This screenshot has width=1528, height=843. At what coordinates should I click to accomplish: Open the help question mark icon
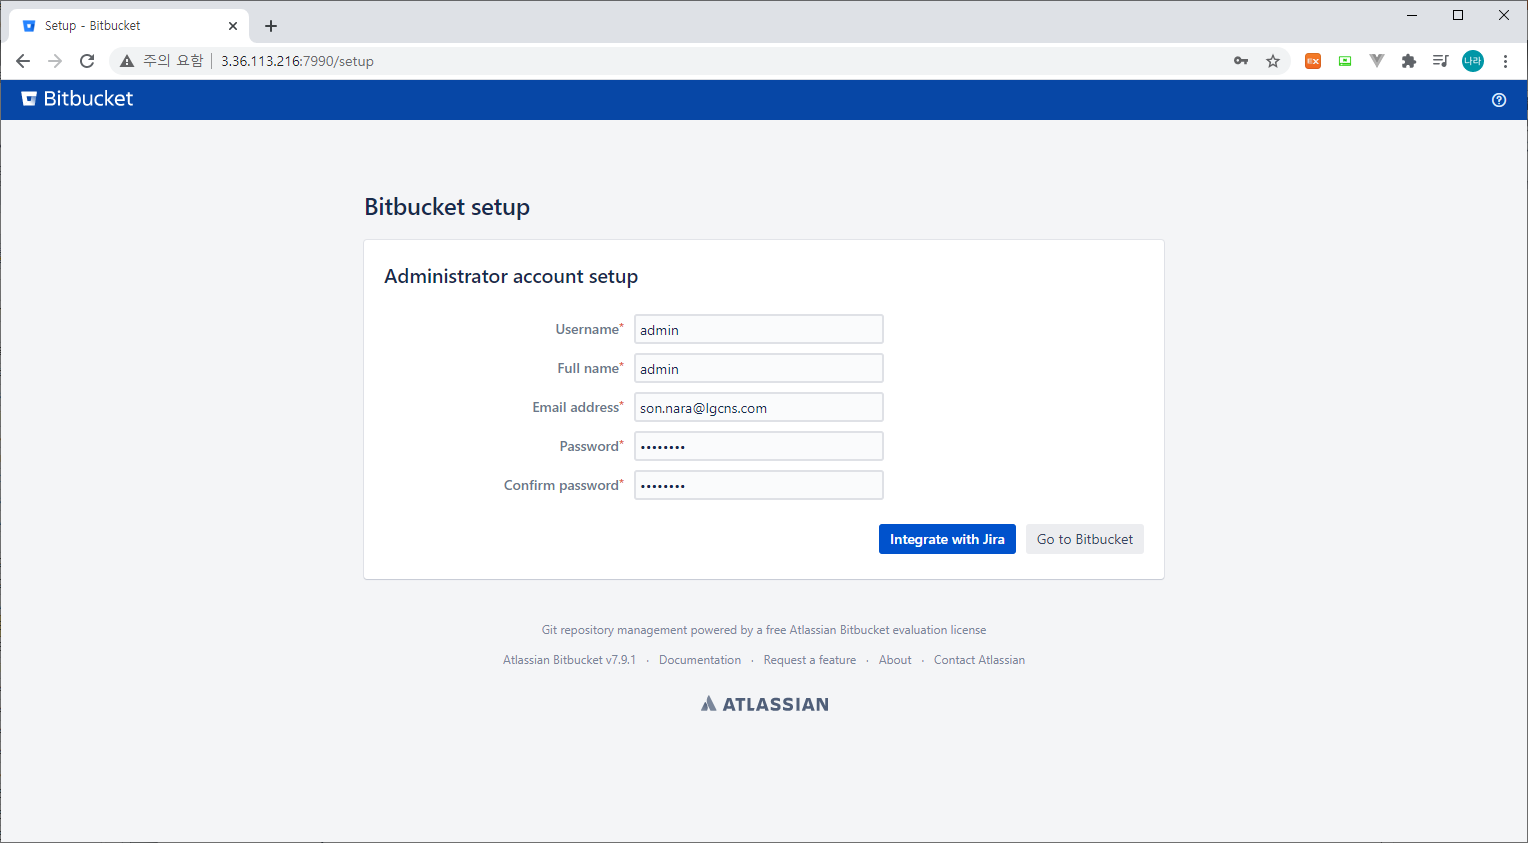(1499, 100)
